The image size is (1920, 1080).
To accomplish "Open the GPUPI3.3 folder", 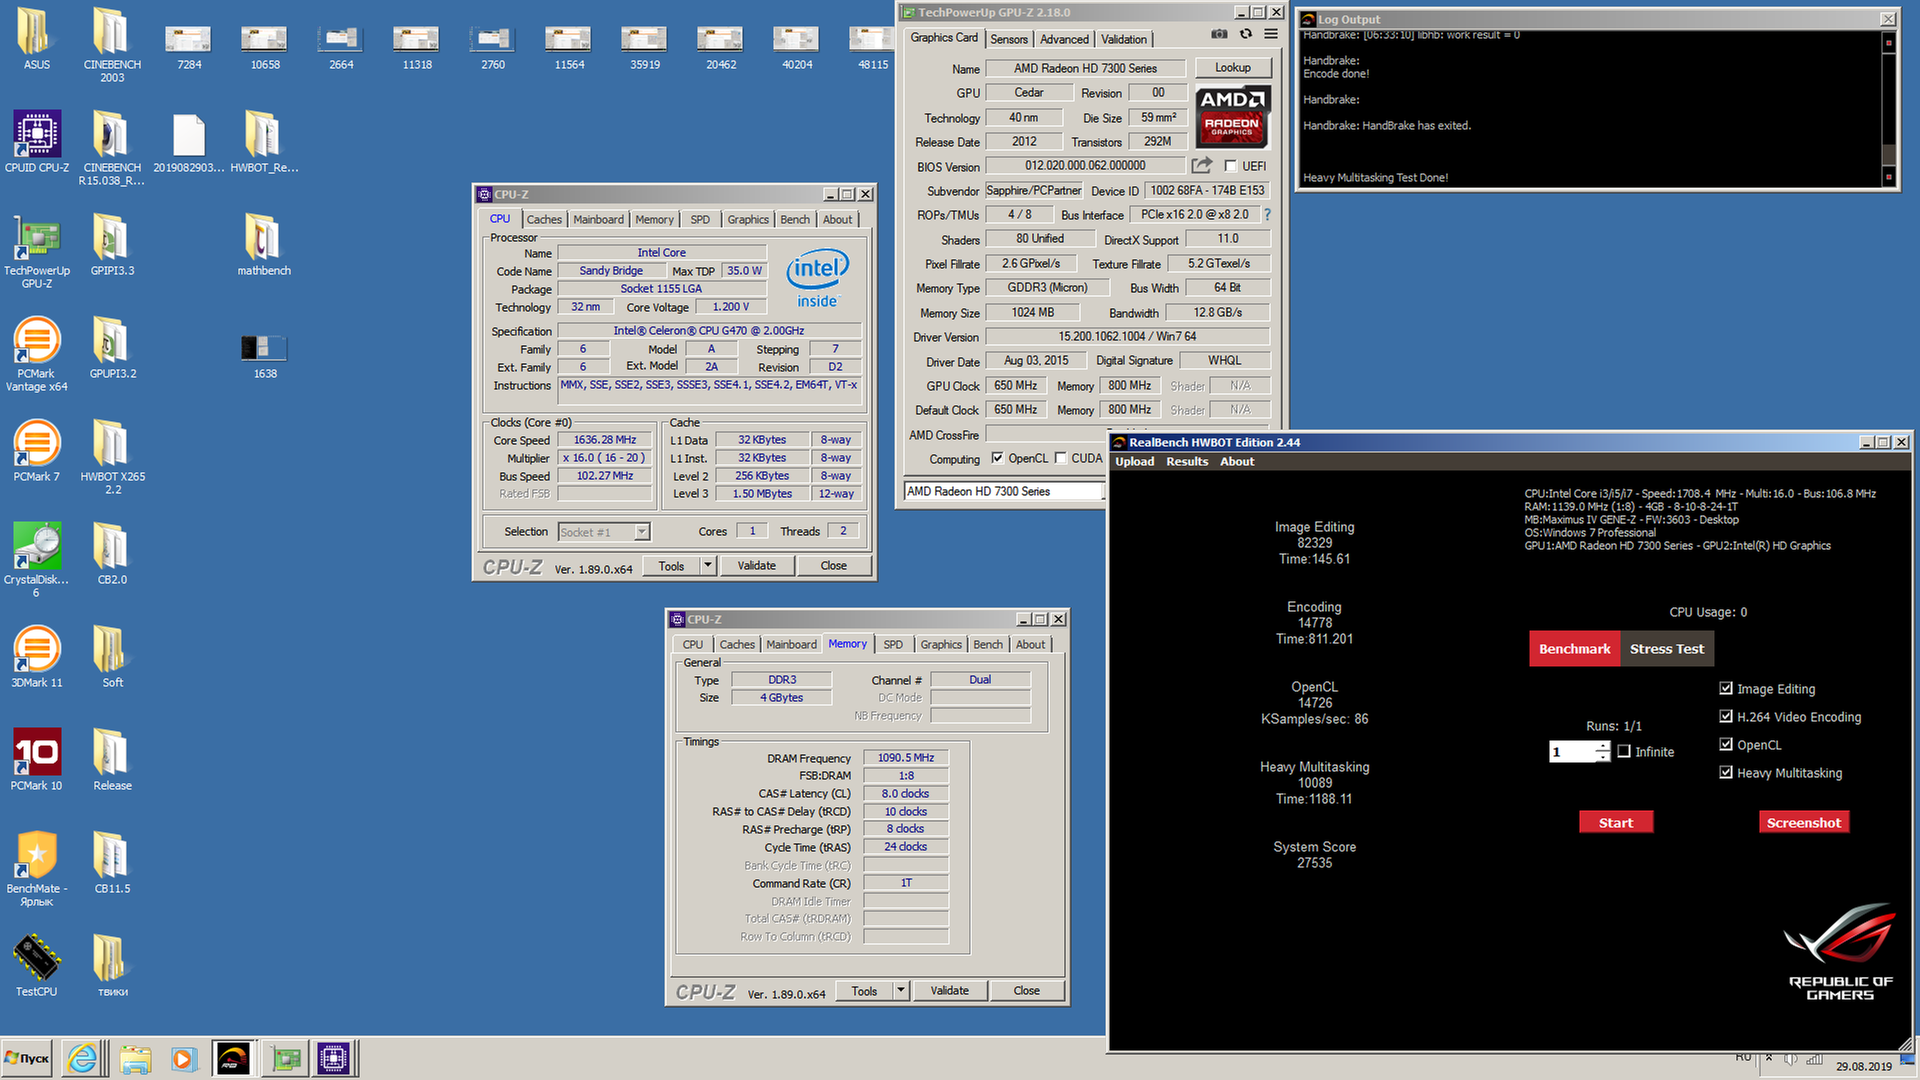I will pos(112,244).
